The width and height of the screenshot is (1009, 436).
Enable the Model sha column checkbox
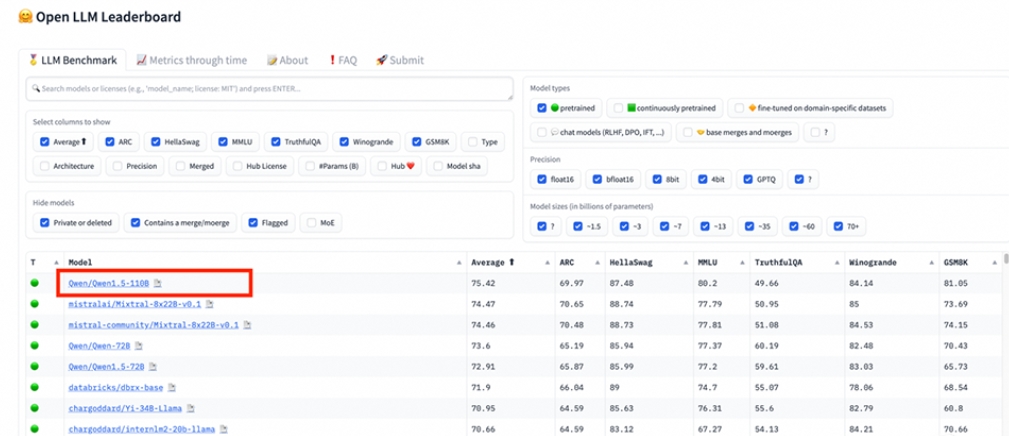click(440, 166)
